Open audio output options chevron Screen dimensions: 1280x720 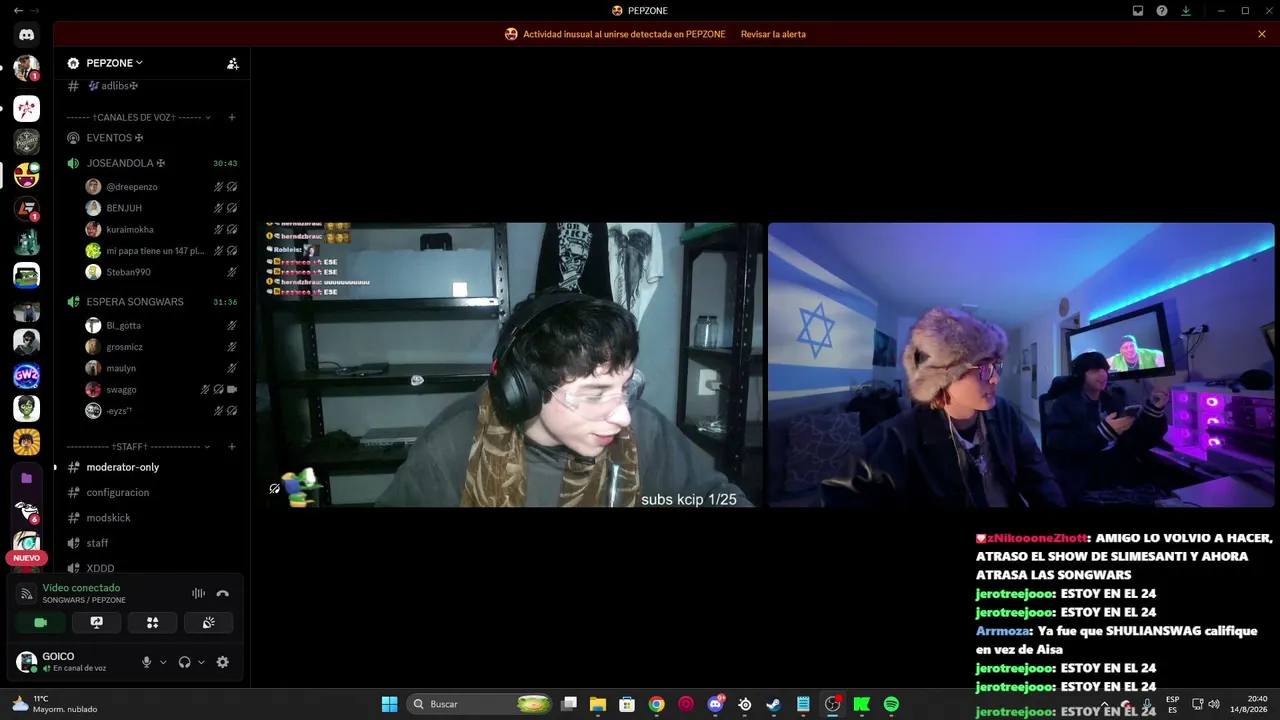[201, 662]
